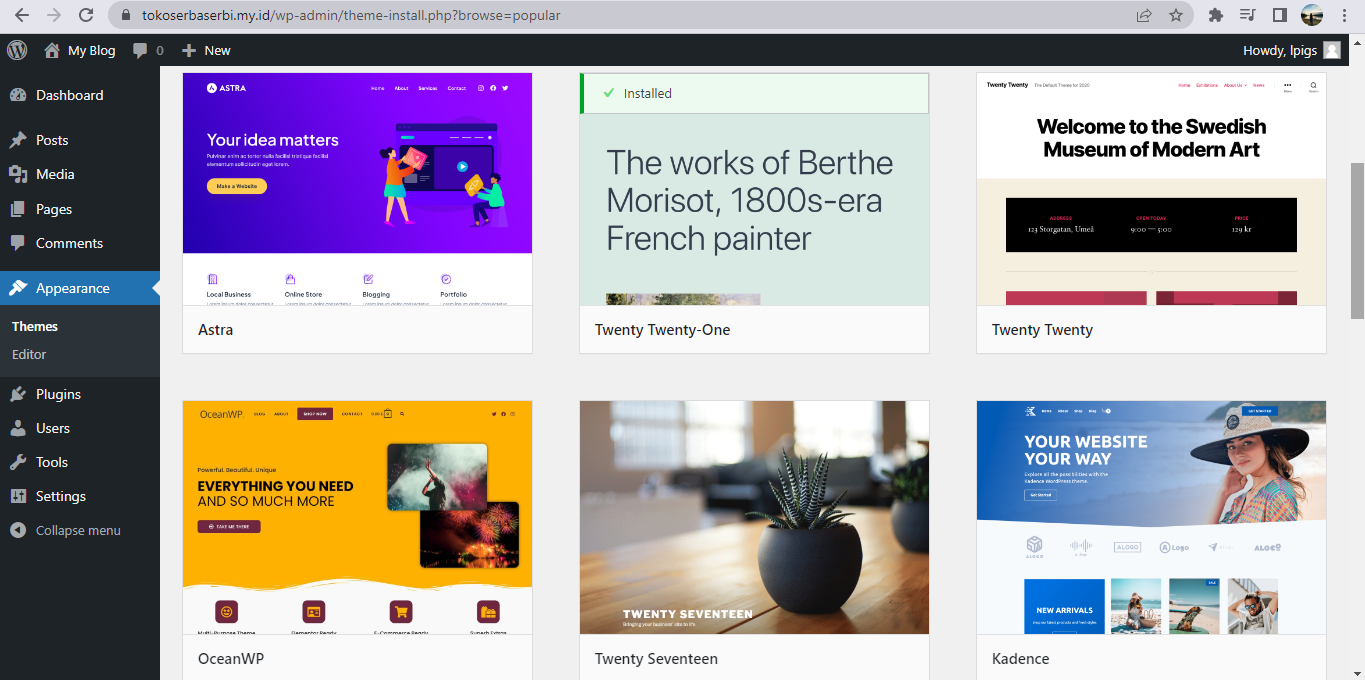1365x680 pixels.
Task: Open Pages in the sidebar
Action: point(80,209)
